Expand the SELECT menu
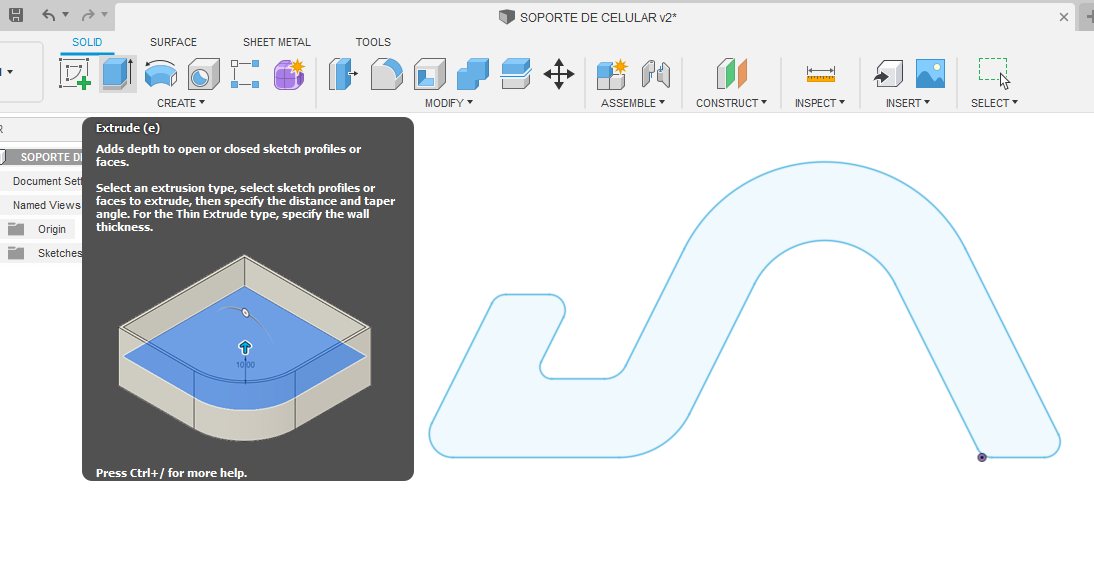Viewport: 1094px width, 580px height. 994,103
